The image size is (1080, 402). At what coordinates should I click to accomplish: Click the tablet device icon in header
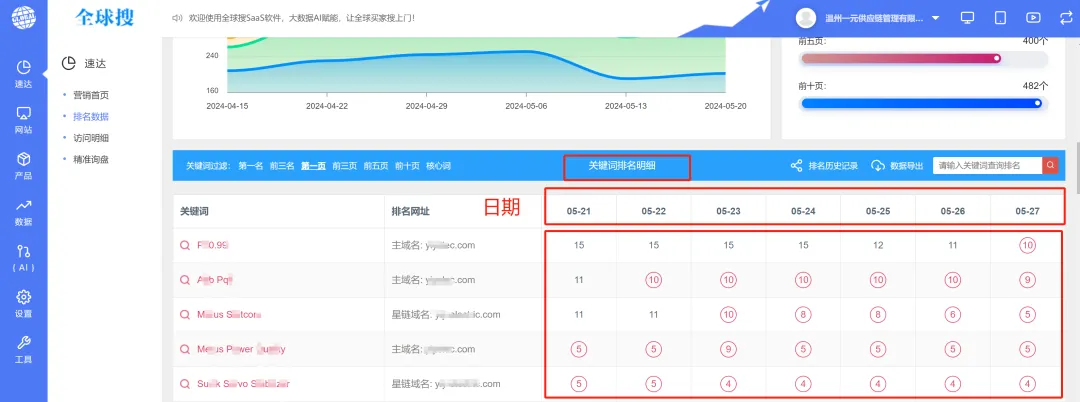(x=999, y=18)
